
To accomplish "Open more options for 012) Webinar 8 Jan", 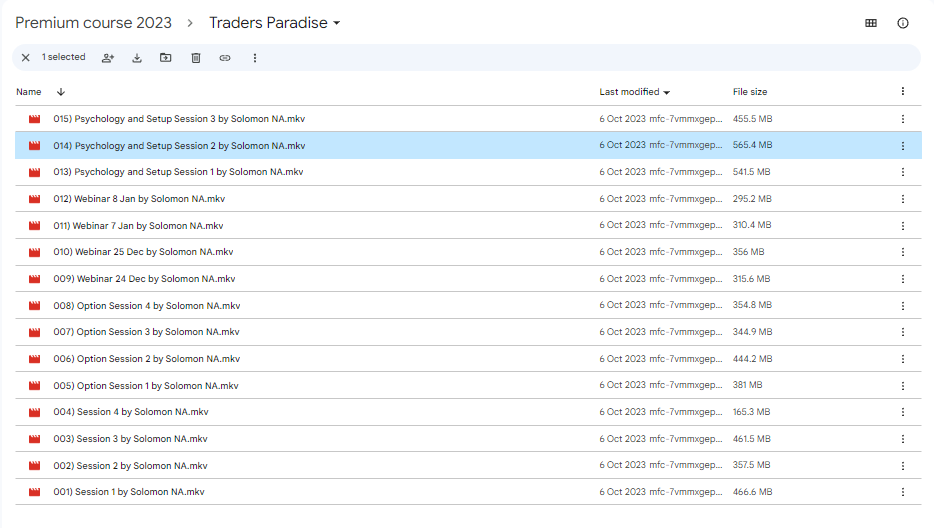I will click(903, 199).
